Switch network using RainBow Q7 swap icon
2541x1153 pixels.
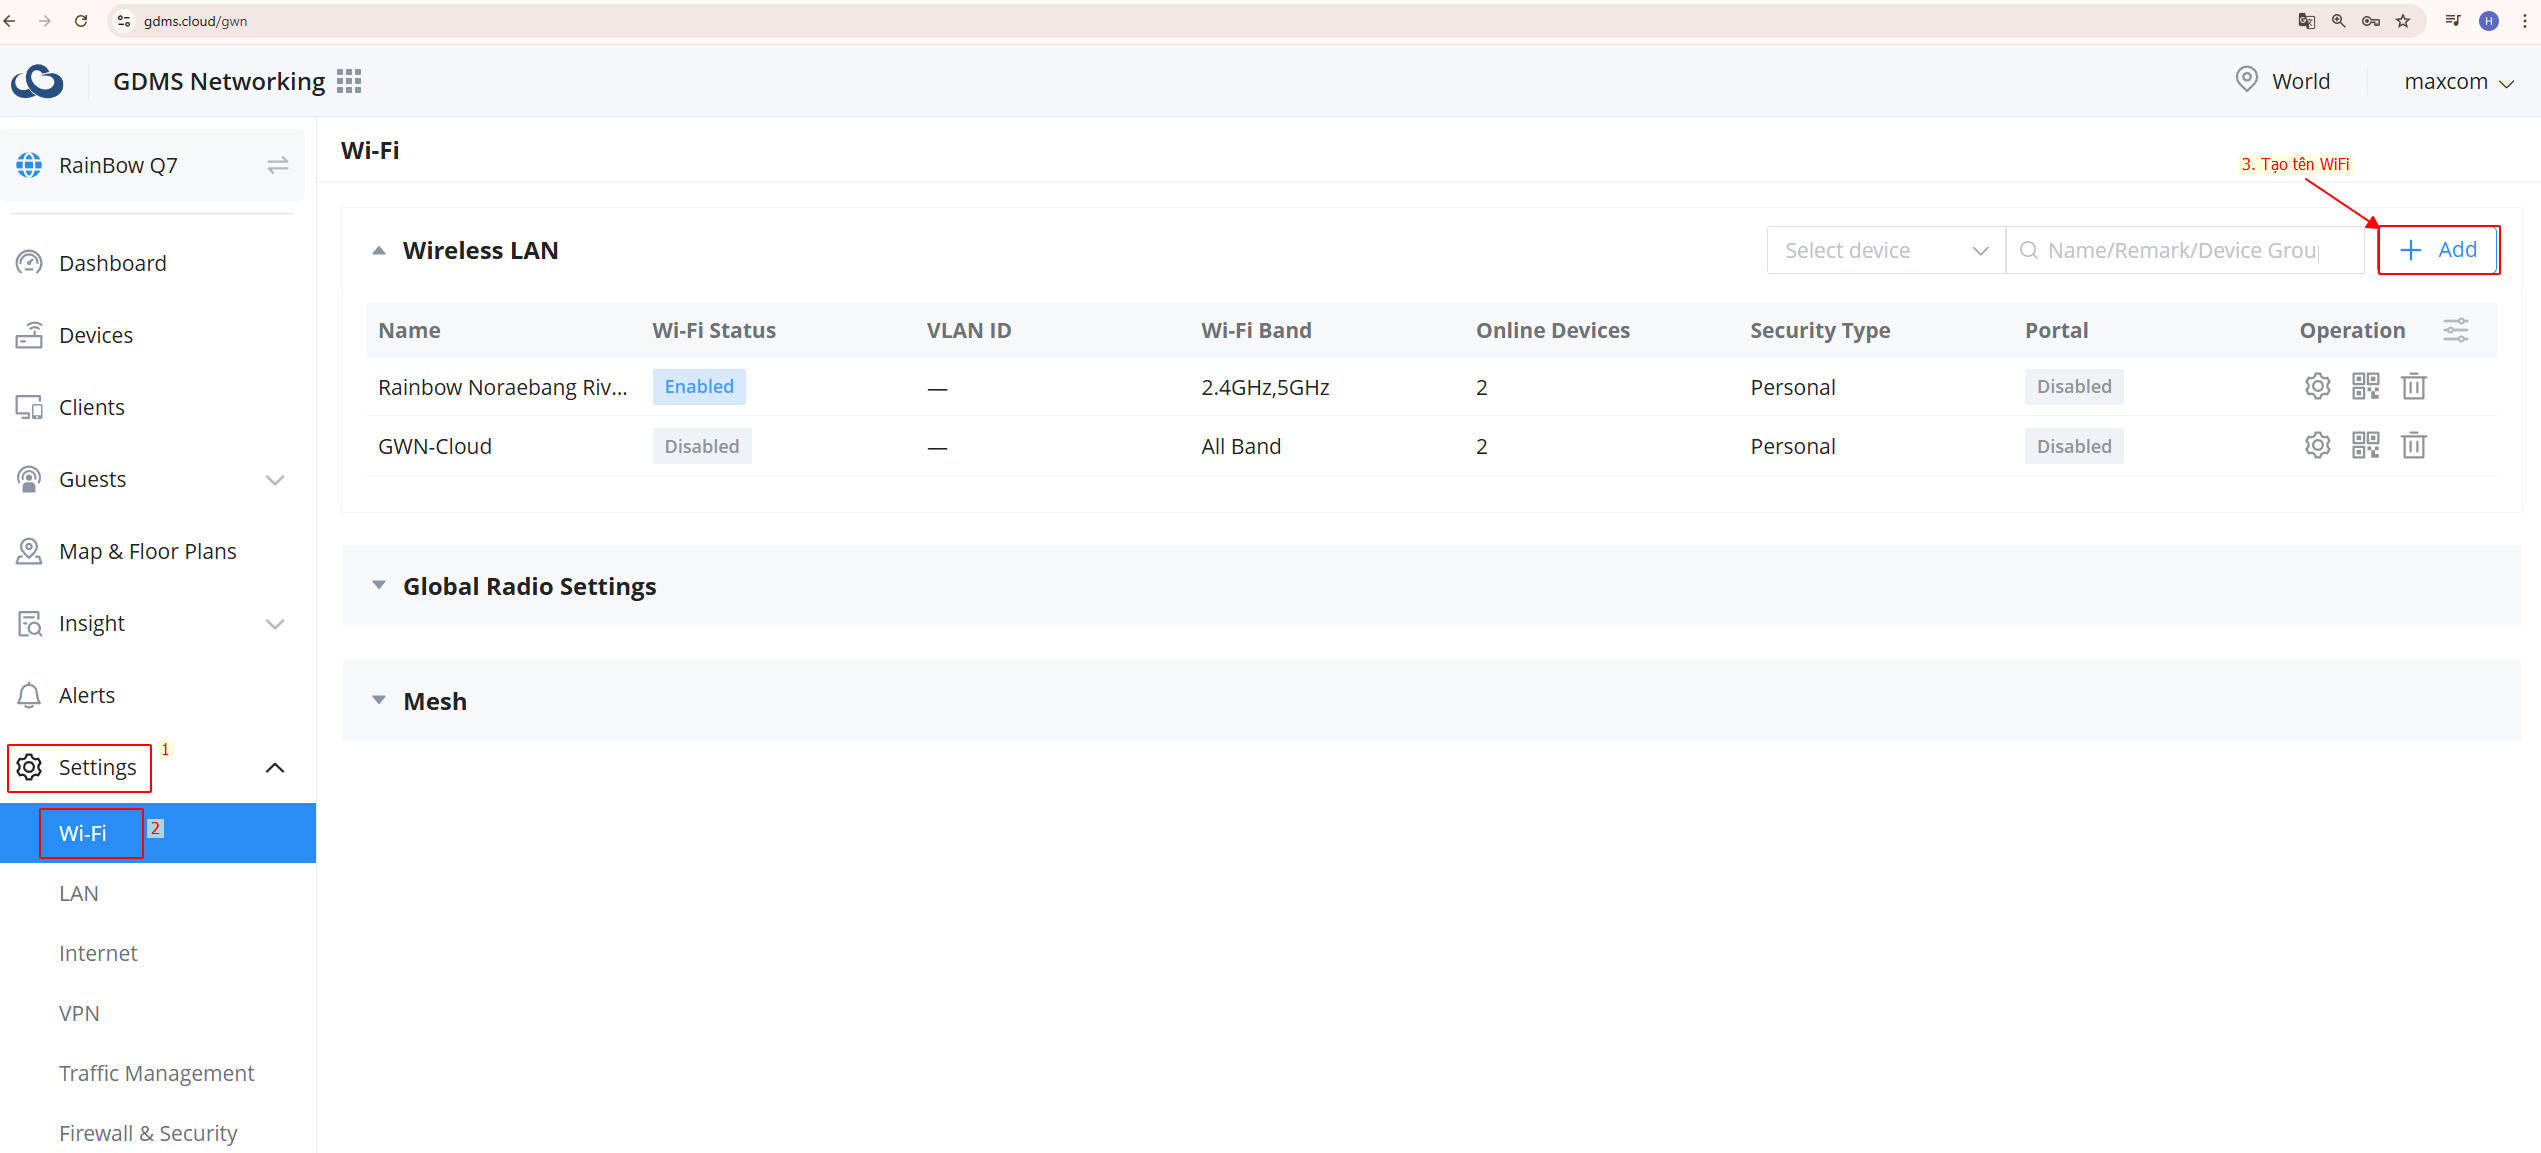coord(277,165)
